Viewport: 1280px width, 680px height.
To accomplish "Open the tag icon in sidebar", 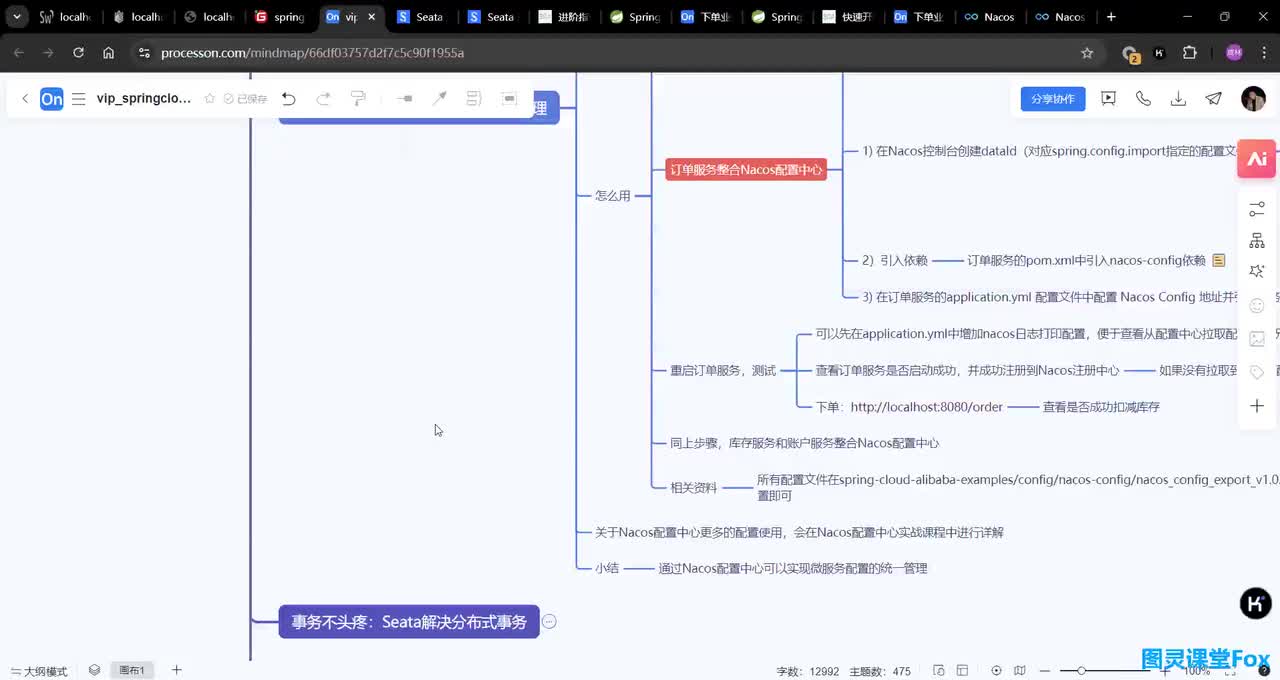I will pyautogui.click(x=1257, y=372).
